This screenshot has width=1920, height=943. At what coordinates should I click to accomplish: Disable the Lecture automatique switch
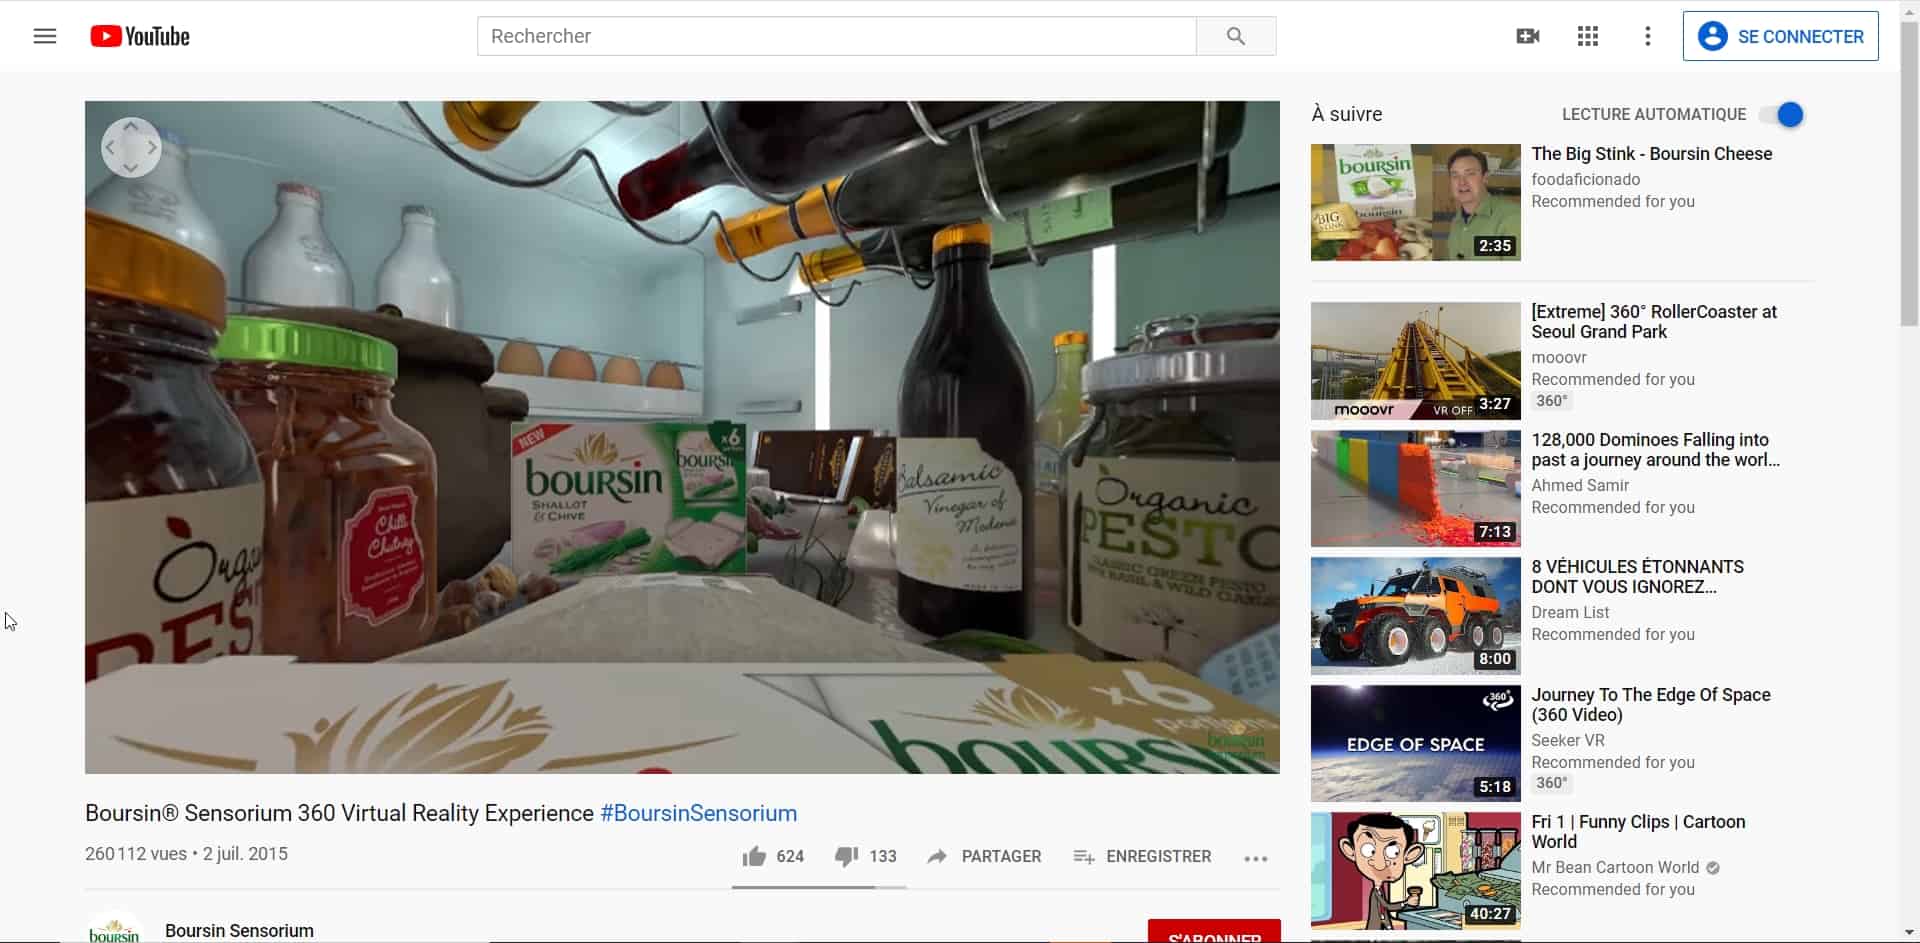coord(1783,115)
